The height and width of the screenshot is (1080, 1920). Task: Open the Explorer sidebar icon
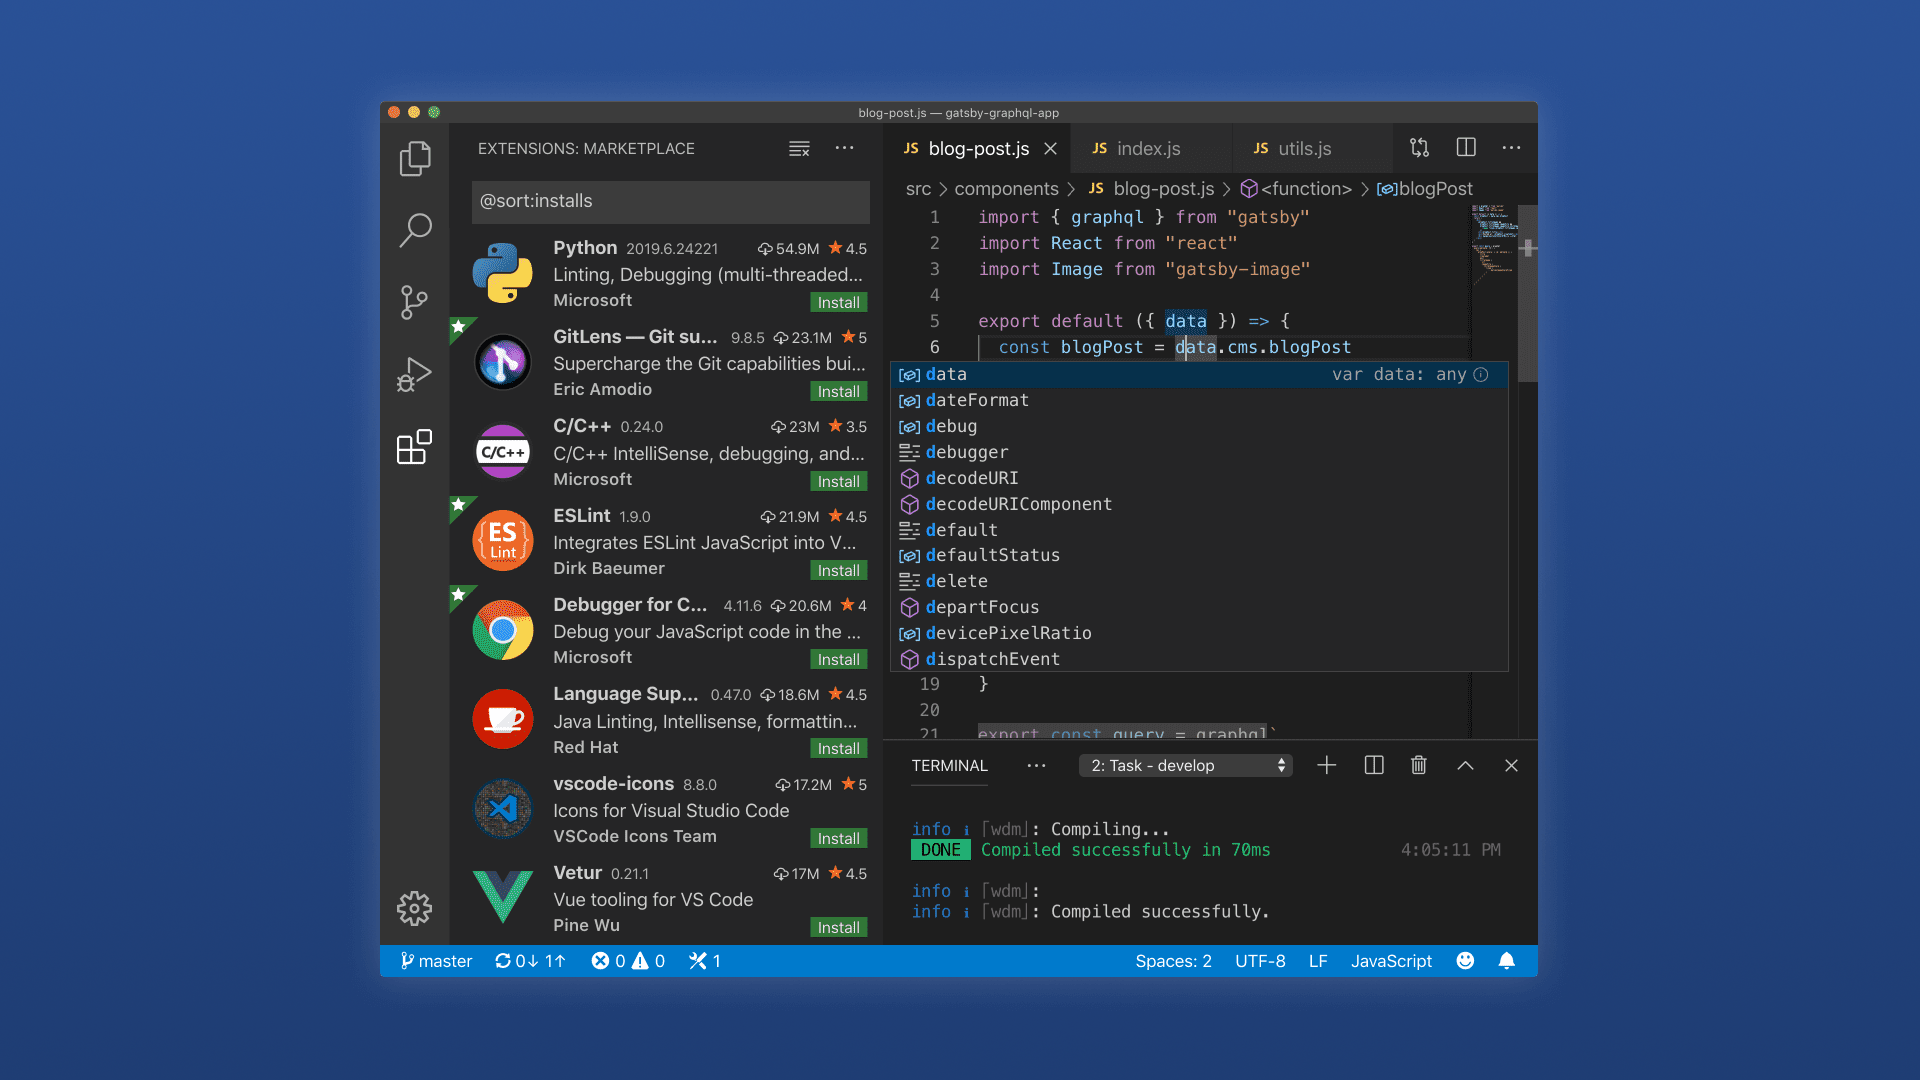point(415,158)
